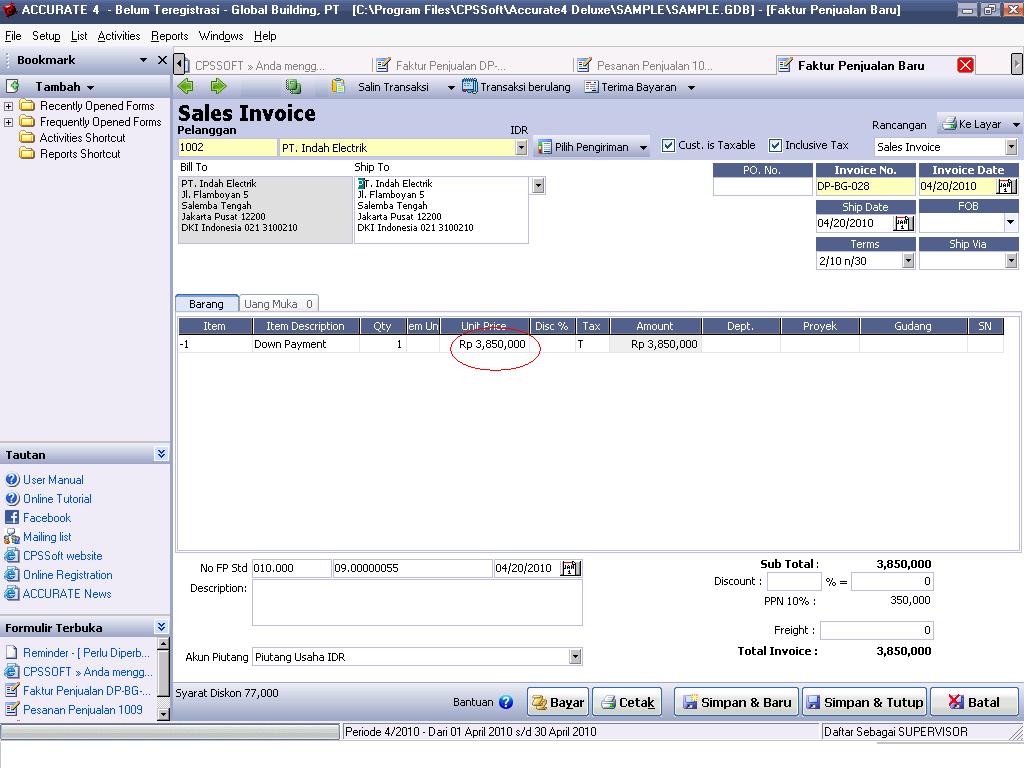Open the Terms dropdown showing 2/10 n/30

pos(907,260)
